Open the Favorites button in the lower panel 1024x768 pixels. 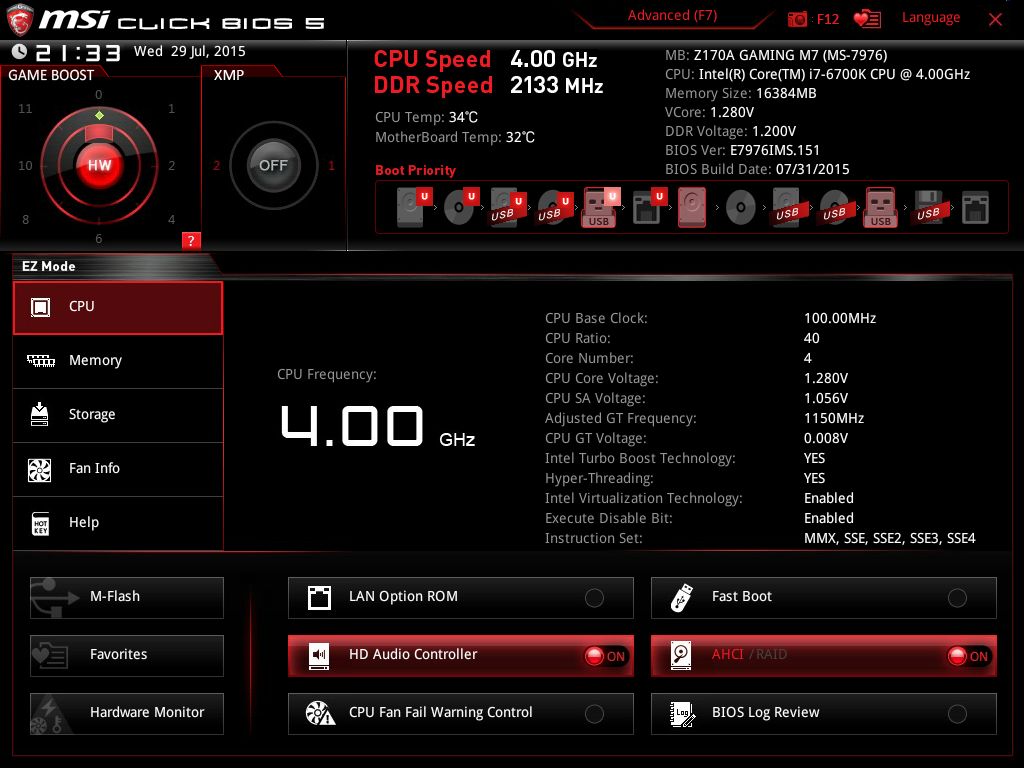[127, 656]
